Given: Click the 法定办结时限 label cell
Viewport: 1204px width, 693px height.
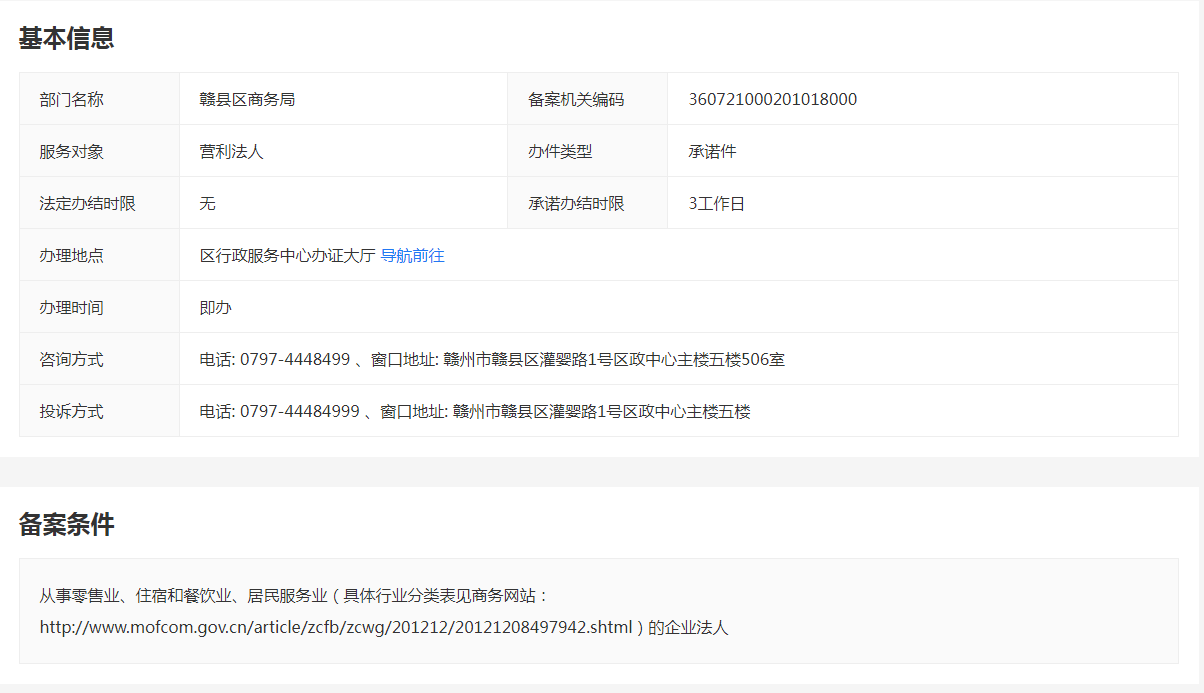Looking at the screenshot, I should click(99, 203).
